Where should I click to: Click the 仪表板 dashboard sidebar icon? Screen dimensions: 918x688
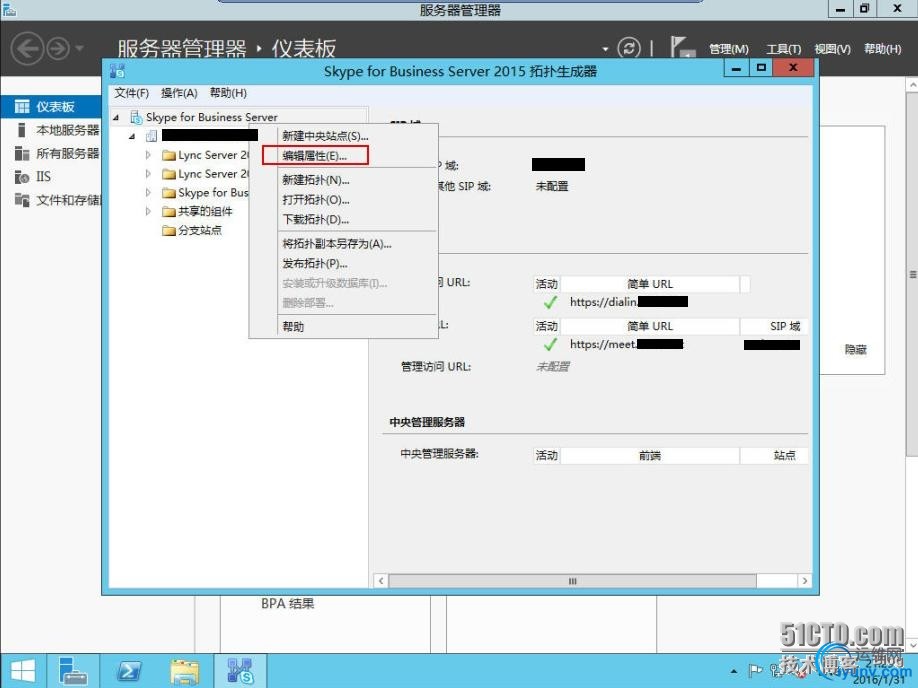click(x=22, y=107)
